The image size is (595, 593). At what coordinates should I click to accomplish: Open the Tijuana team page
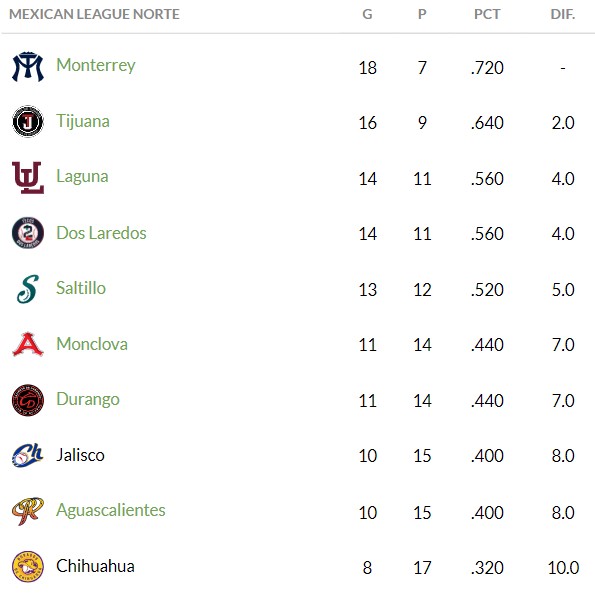[83, 121]
